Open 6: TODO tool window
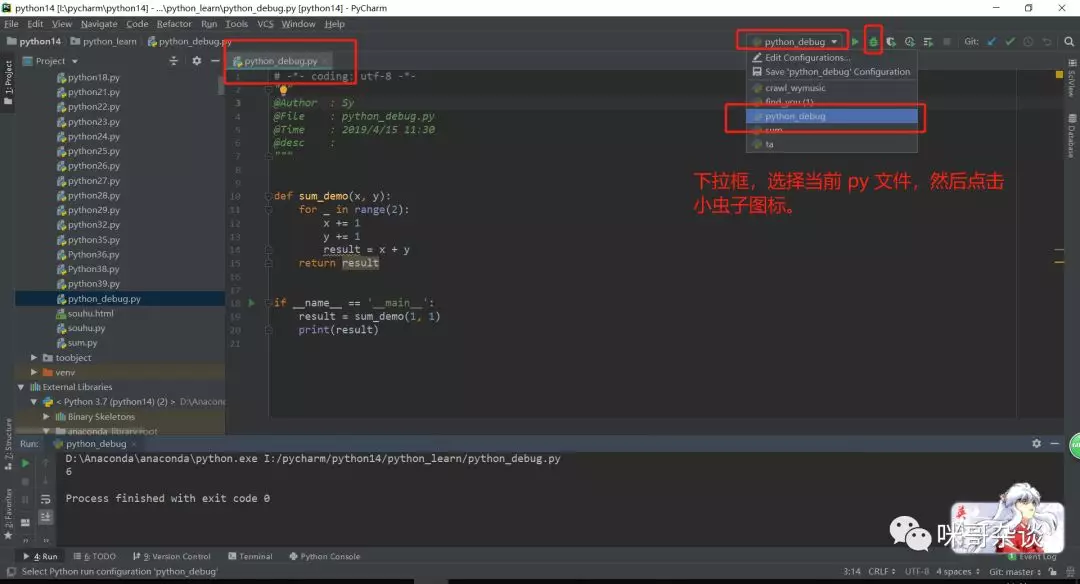 coord(95,556)
